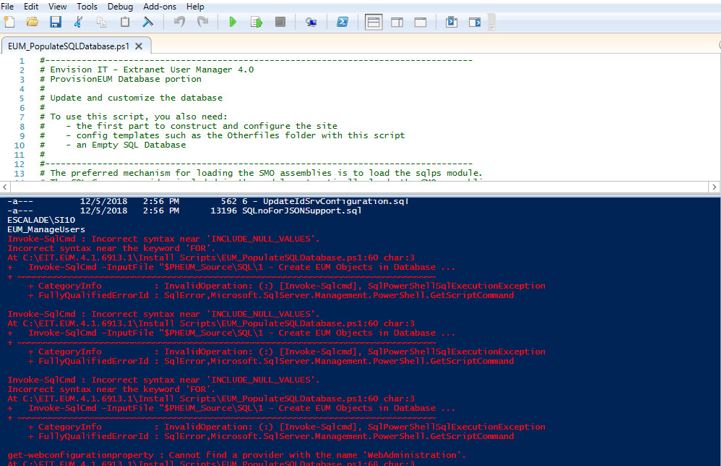
Task: Show the command window icon
Action: [x=452, y=22]
